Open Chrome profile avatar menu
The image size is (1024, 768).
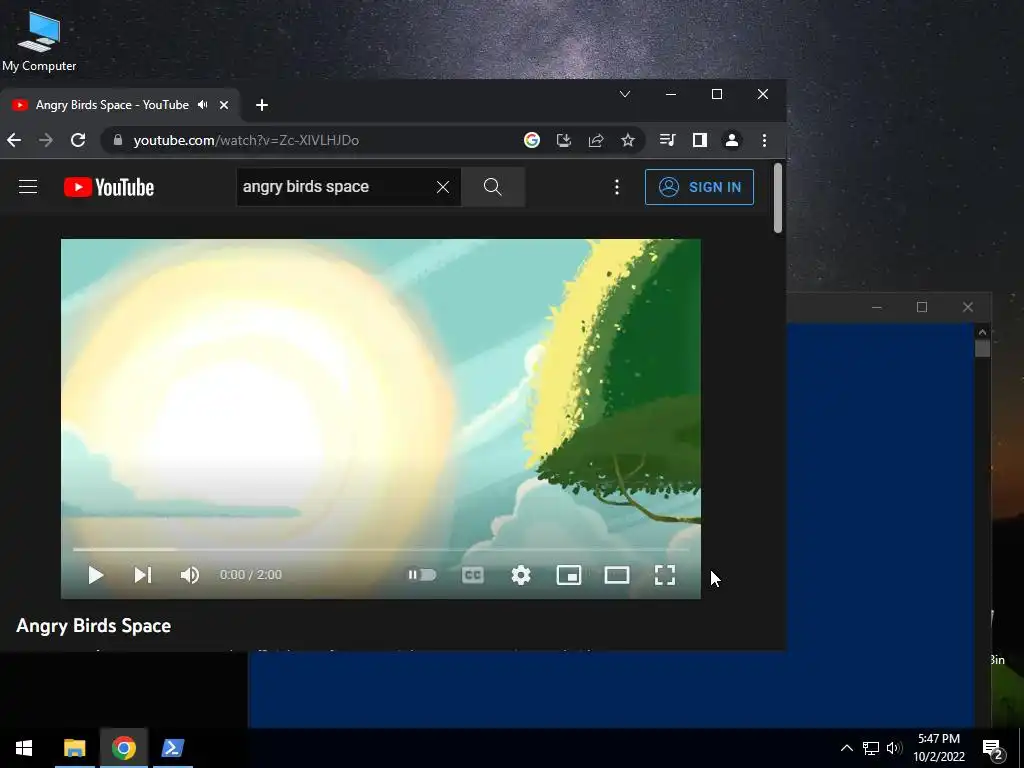(732, 140)
